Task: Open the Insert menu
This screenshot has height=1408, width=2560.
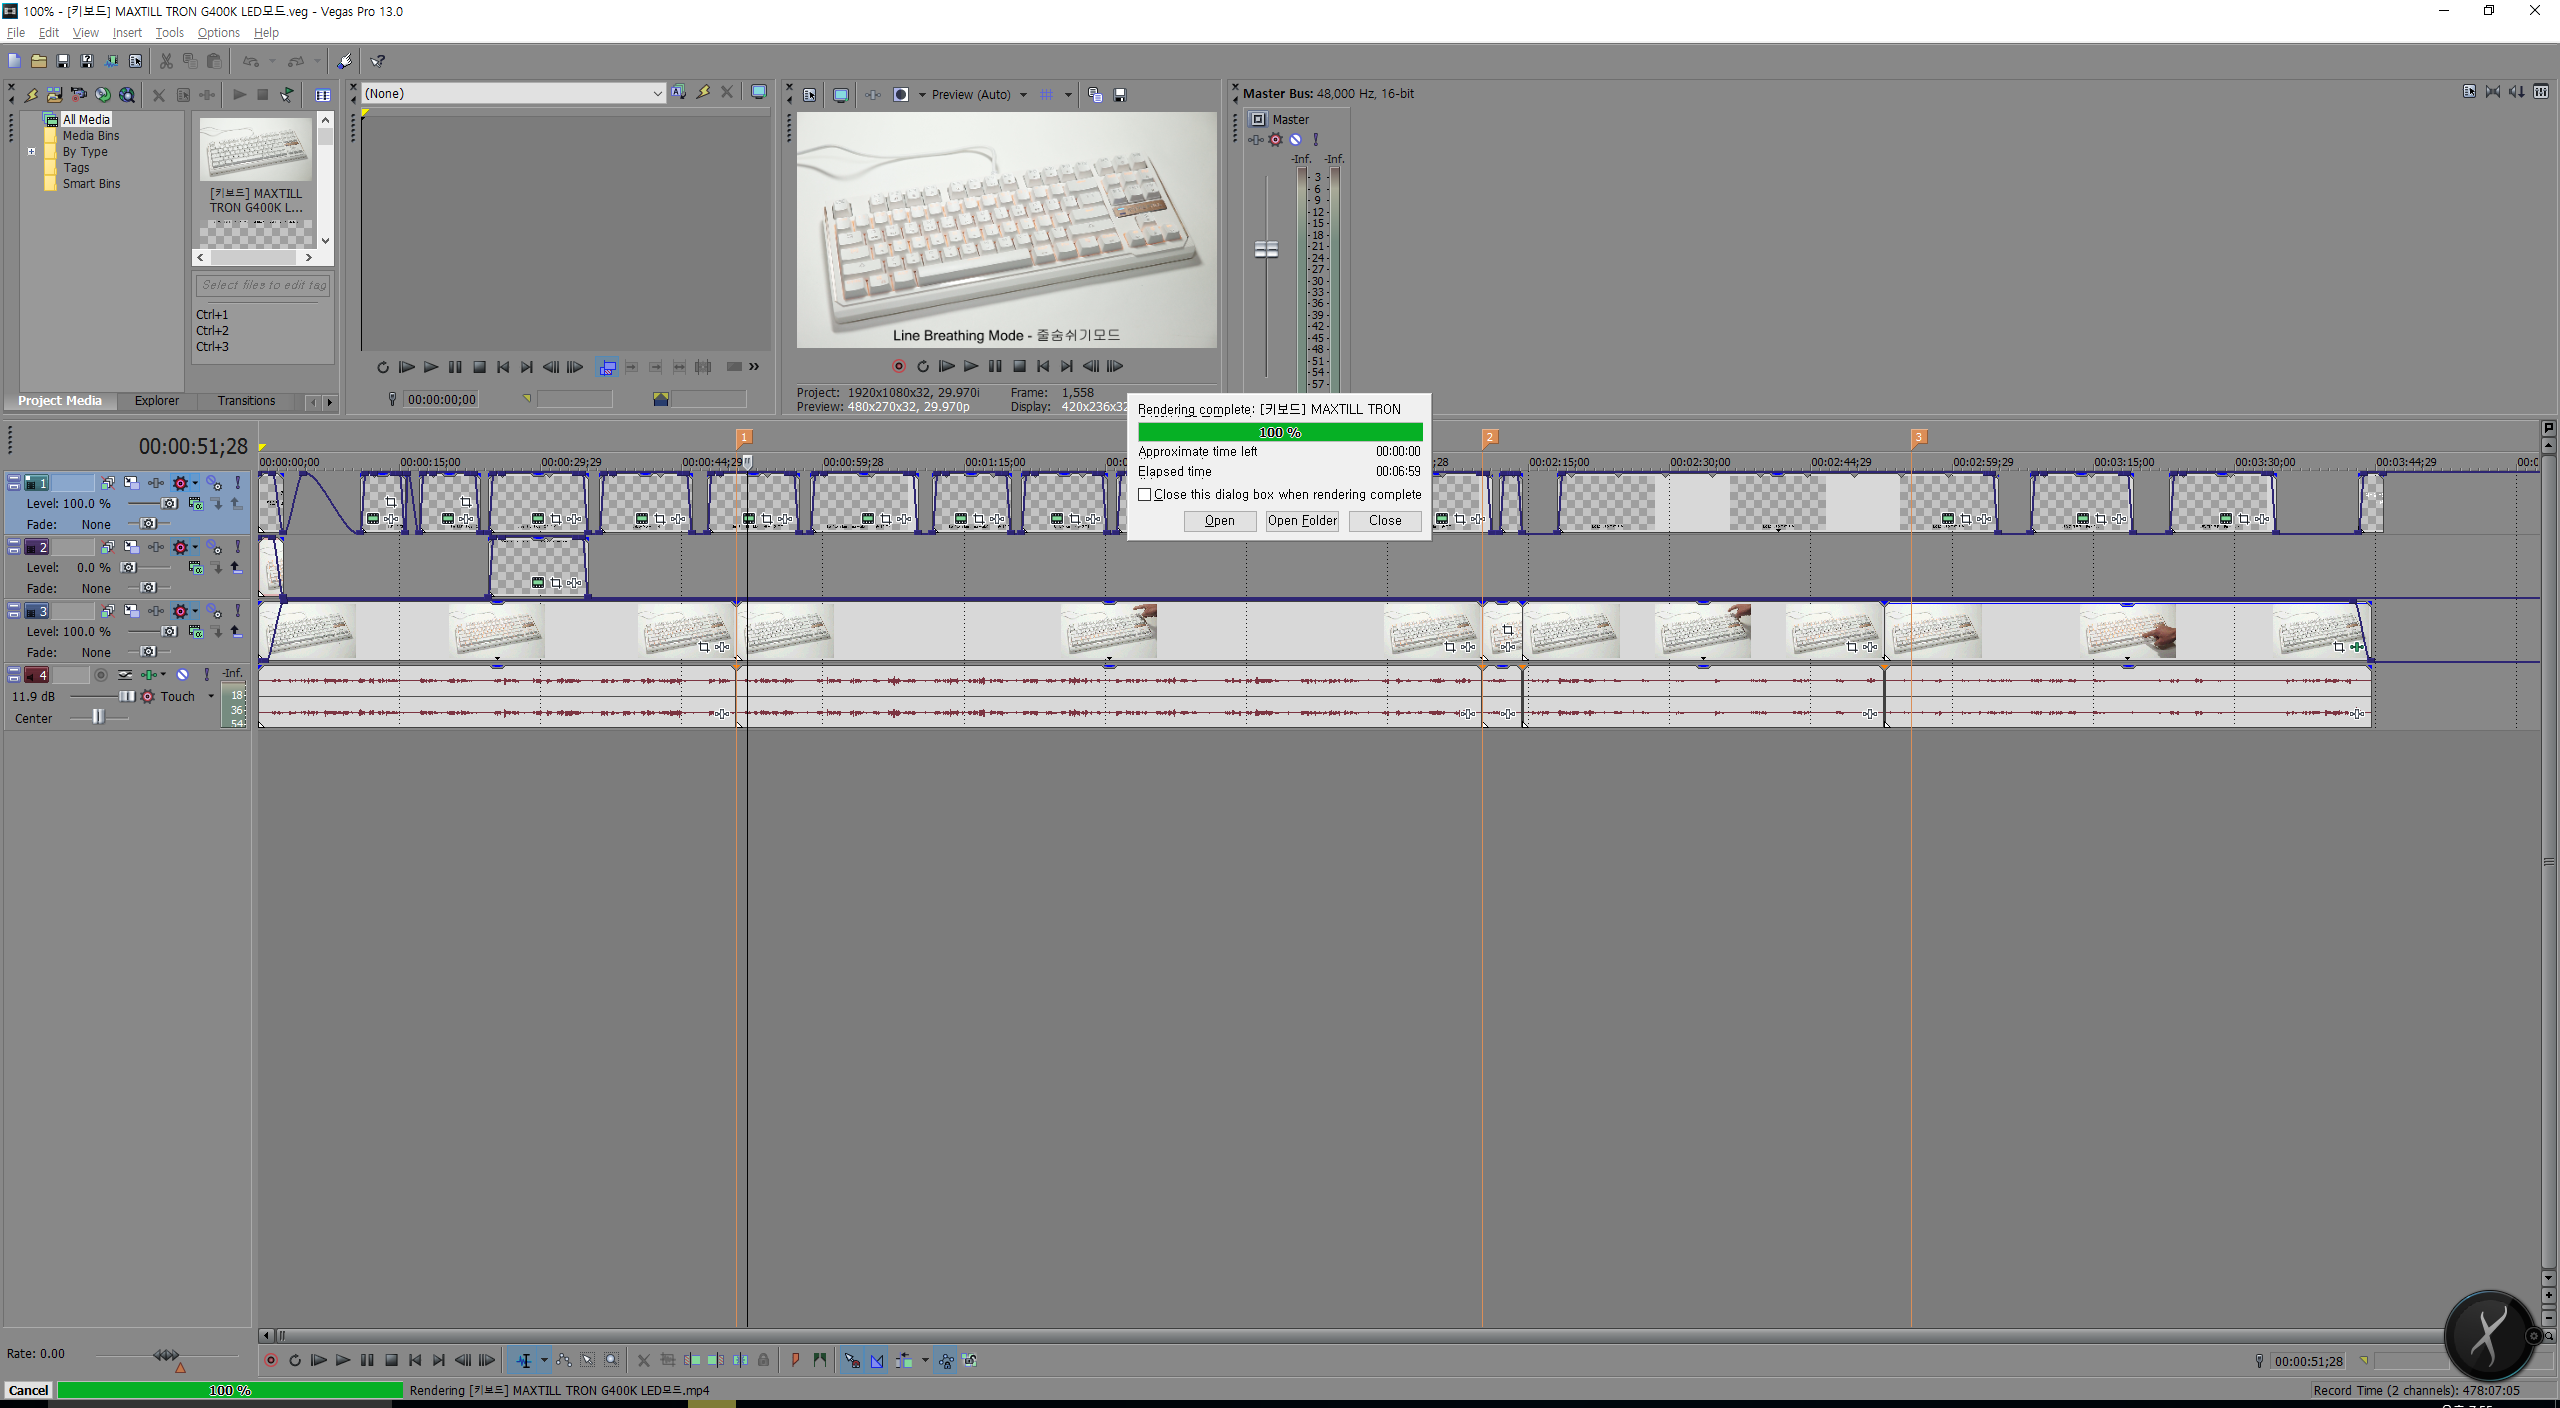Action: (x=127, y=32)
